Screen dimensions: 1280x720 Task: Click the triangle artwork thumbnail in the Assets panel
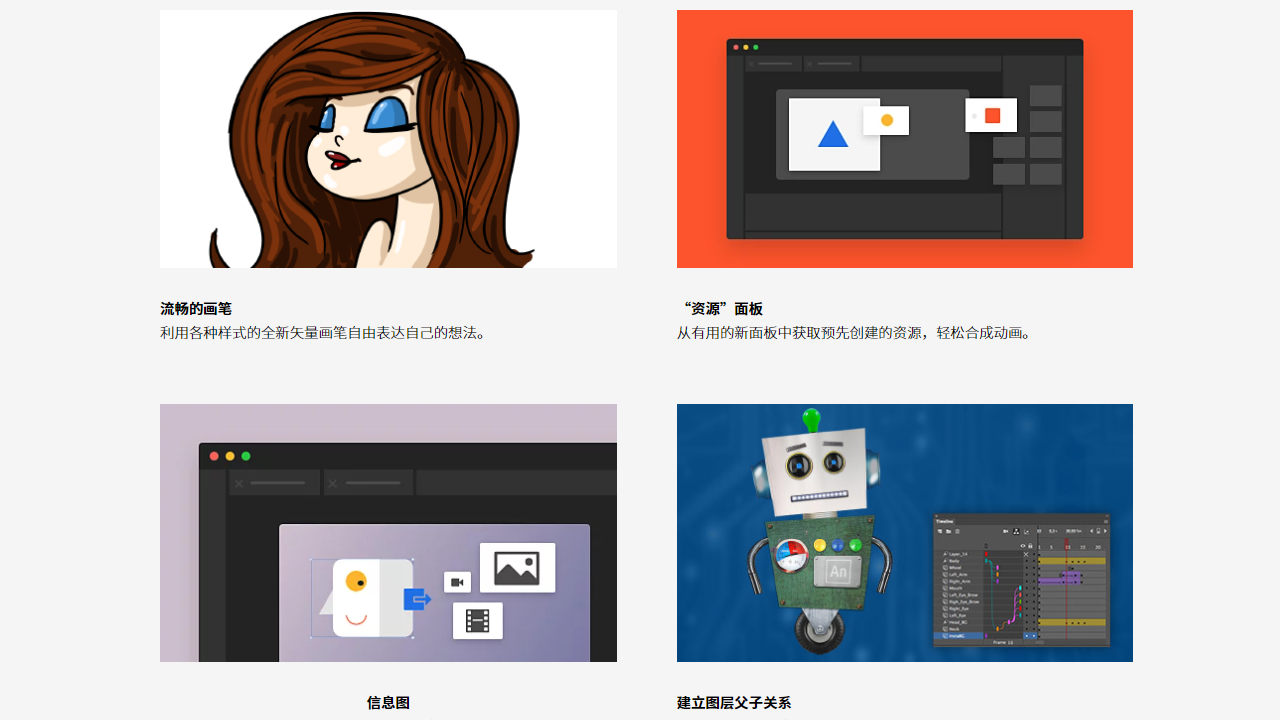[832, 135]
